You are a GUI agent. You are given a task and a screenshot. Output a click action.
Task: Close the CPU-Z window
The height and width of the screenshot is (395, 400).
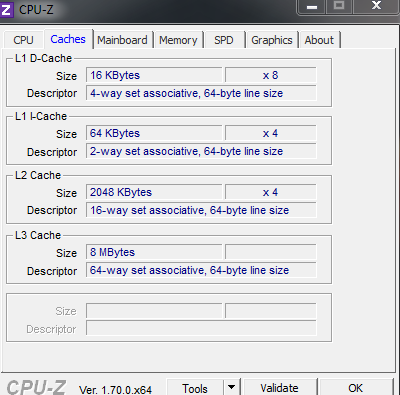[377, 6]
